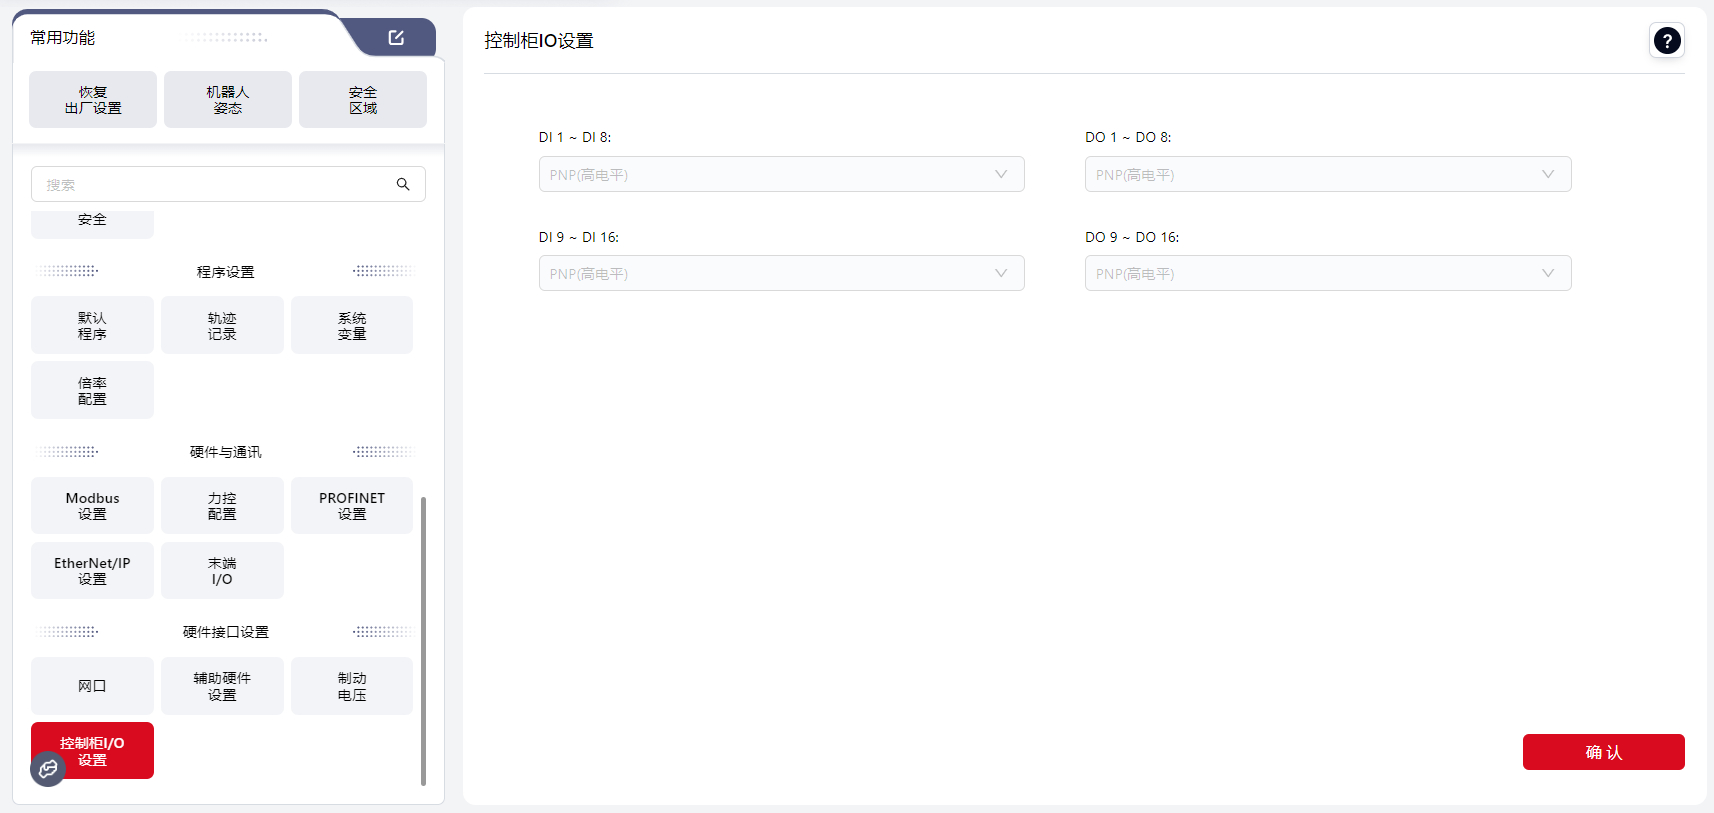Select 末端 I/O menu item
Viewport: 1714px width, 813px height.
tap(222, 571)
